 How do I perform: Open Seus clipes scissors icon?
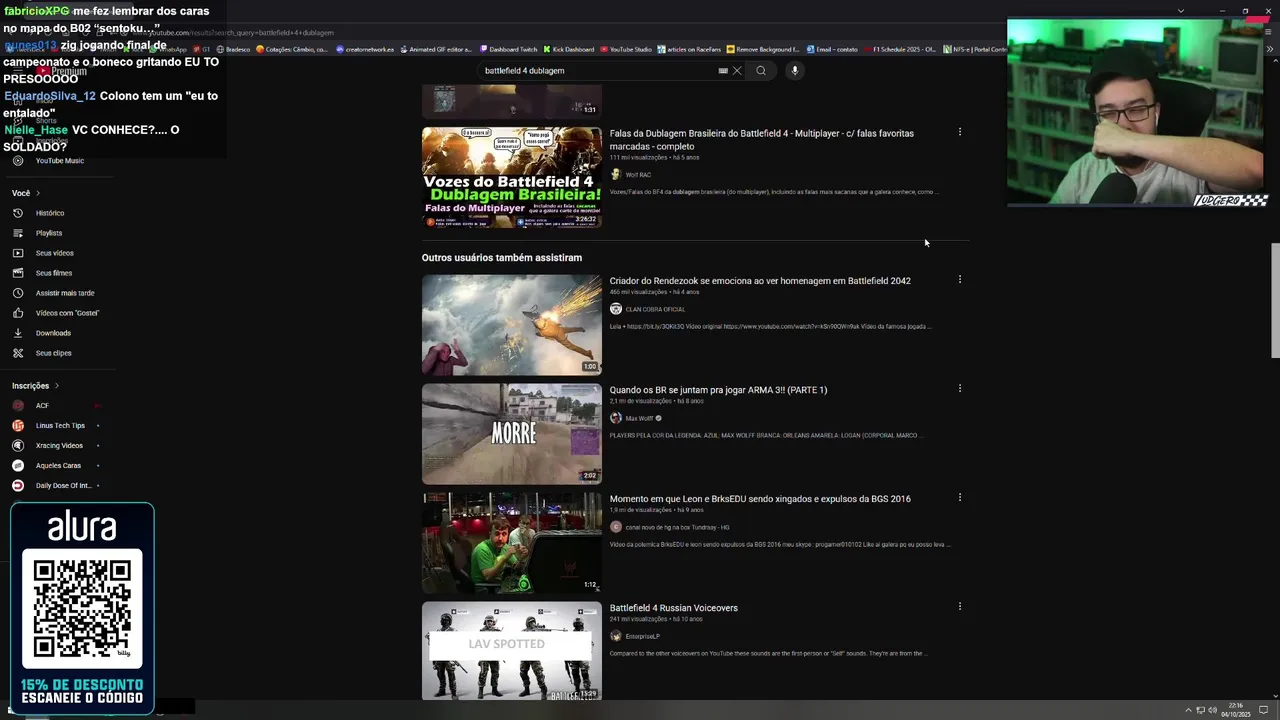(x=18, y=353)
